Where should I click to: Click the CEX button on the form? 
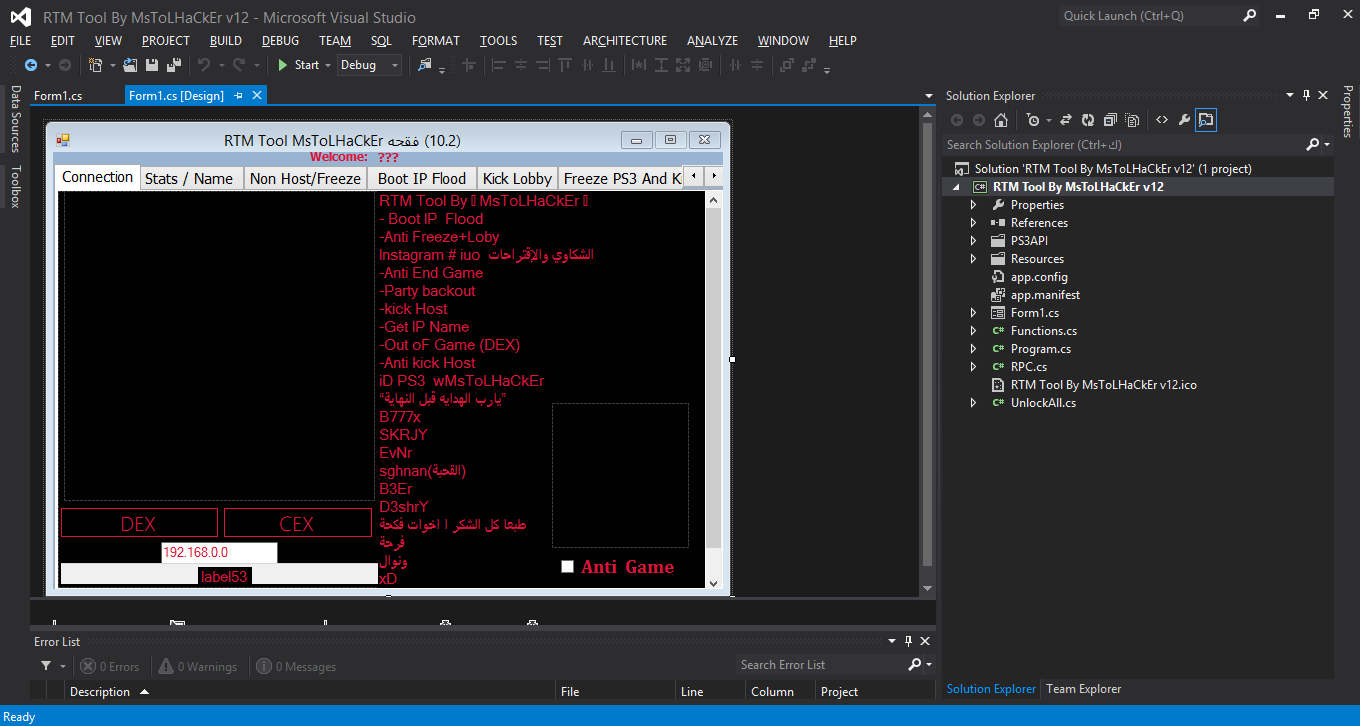coord(297,523)
